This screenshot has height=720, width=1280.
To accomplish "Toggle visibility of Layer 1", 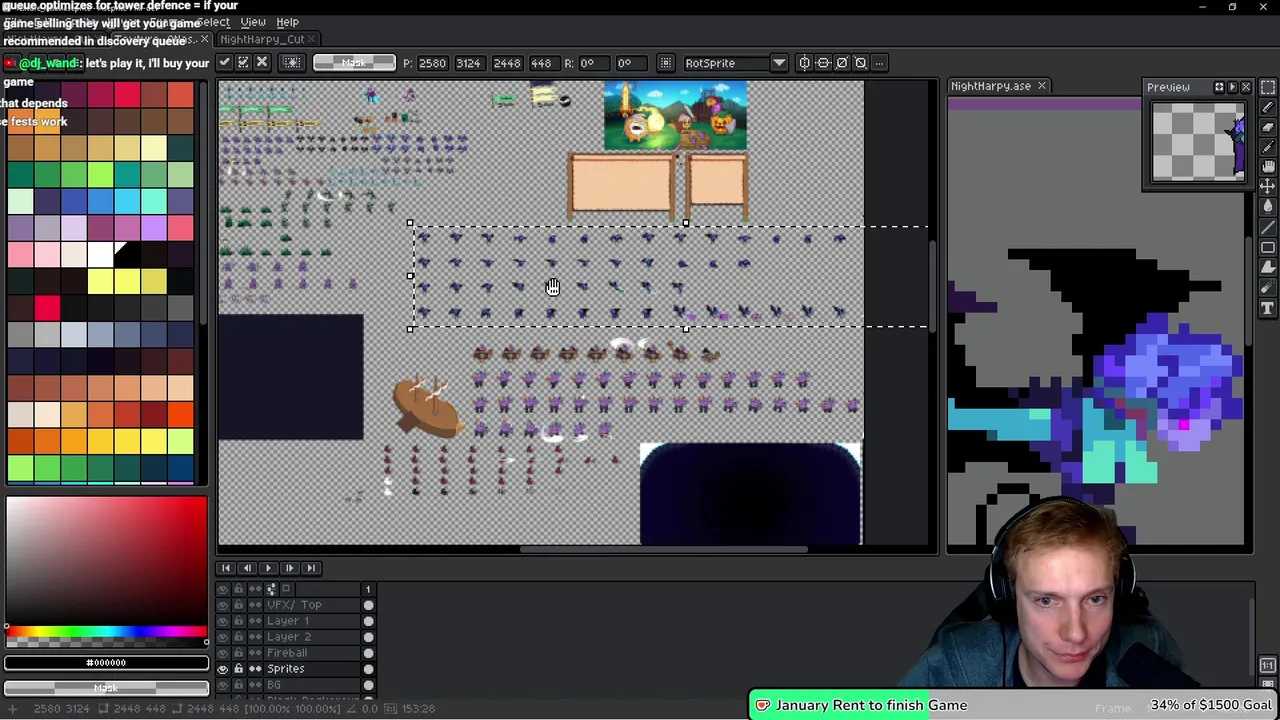I will [x=222, y=621].
